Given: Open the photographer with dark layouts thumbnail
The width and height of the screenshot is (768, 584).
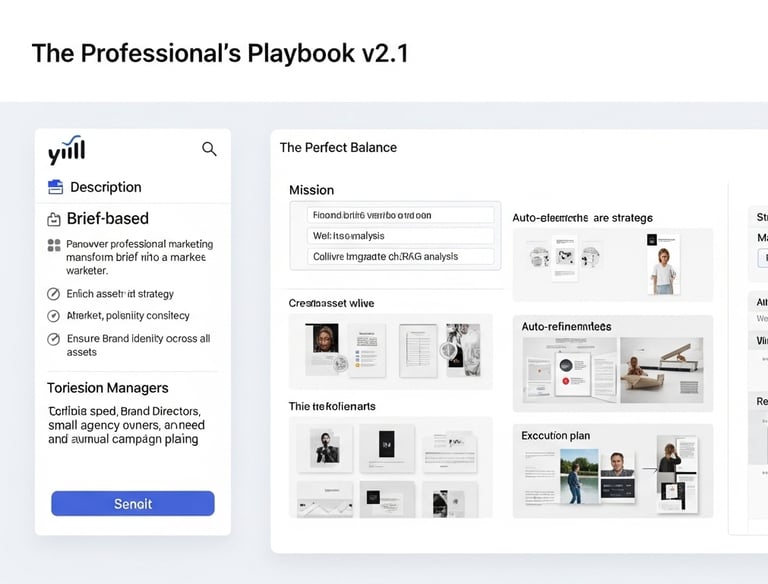Looking at the screenshot, I should pyautogui.click(x=678, y=476).
